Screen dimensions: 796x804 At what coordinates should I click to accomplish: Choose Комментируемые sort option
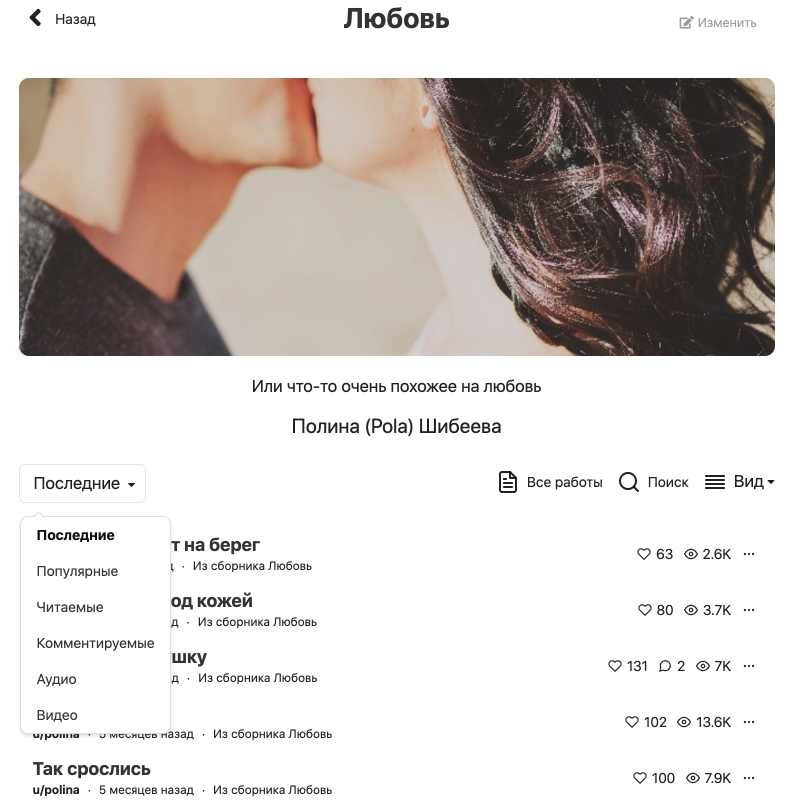coord(95,643)
